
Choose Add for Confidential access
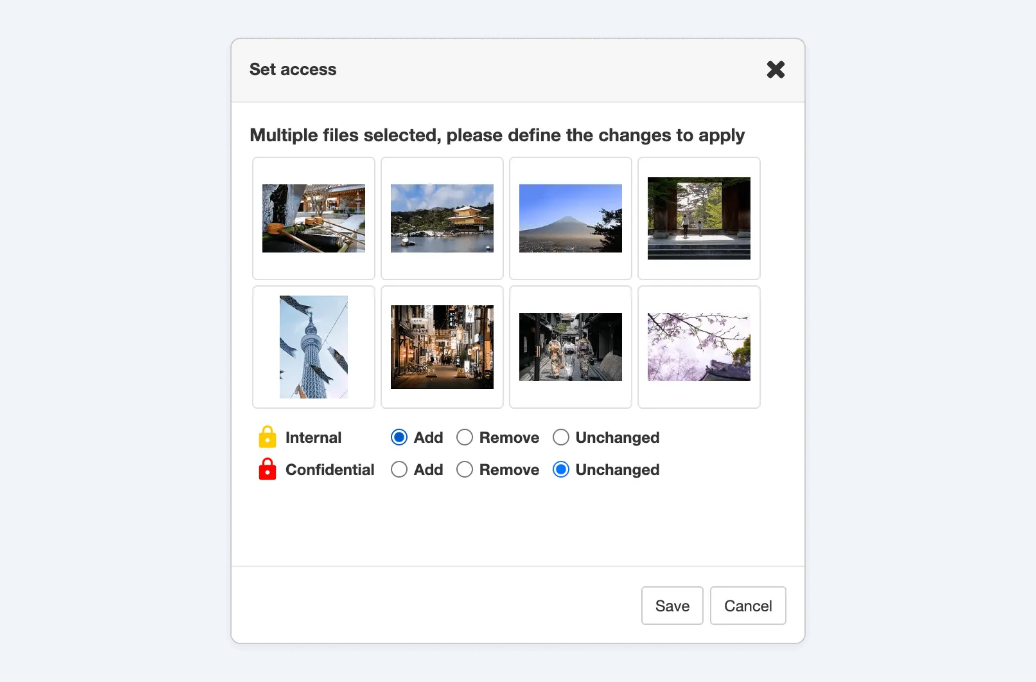pos(400,469)
